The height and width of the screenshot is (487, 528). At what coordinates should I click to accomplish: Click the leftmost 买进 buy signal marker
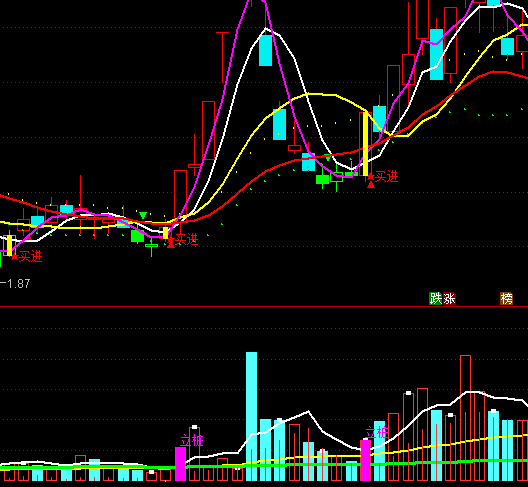tap(30, 257)
